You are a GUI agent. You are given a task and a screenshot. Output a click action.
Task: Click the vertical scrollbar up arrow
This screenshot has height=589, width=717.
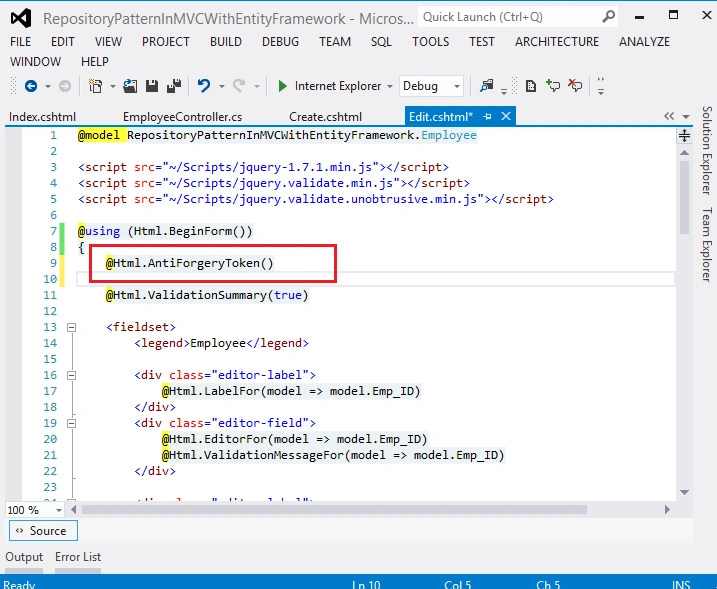(x=684, y=153)
